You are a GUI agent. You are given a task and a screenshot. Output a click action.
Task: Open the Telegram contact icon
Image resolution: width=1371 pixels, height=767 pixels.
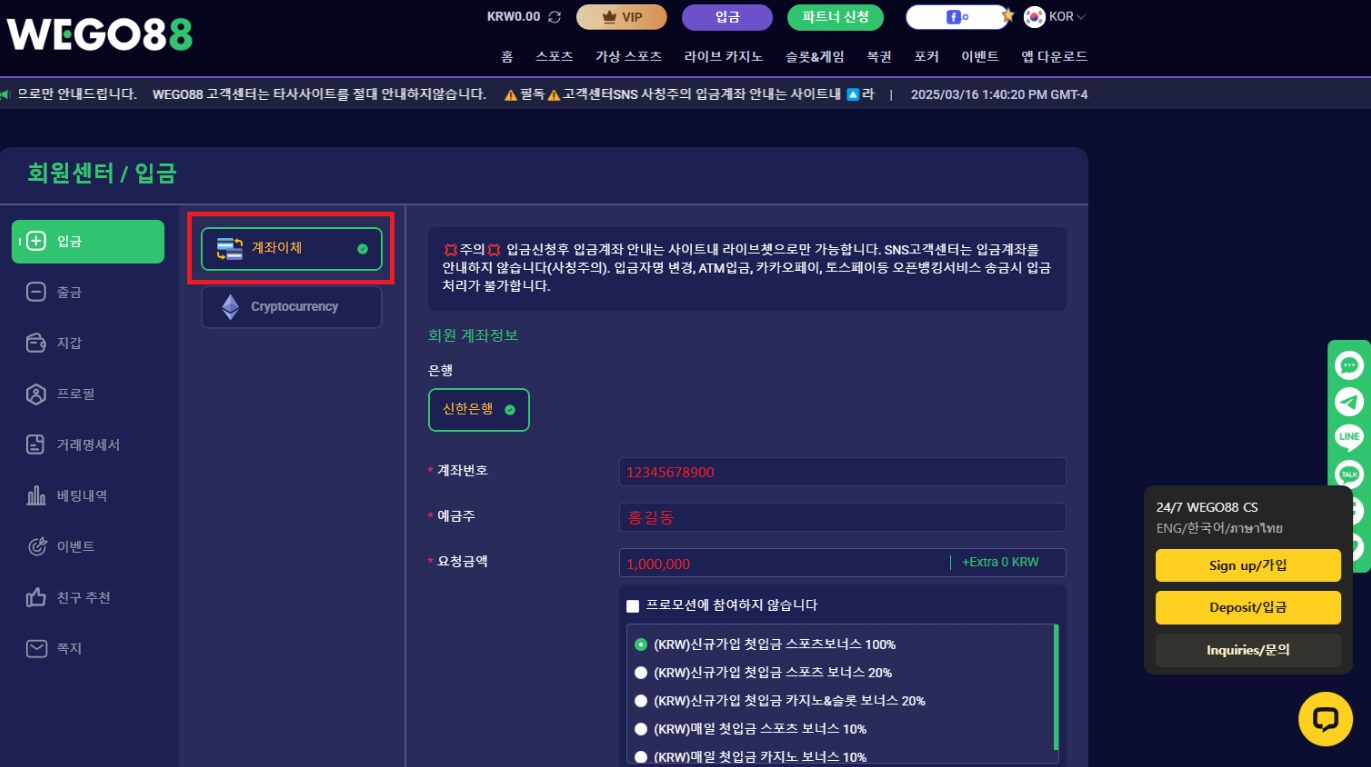pyautogui.click(x=1349, y=402)
